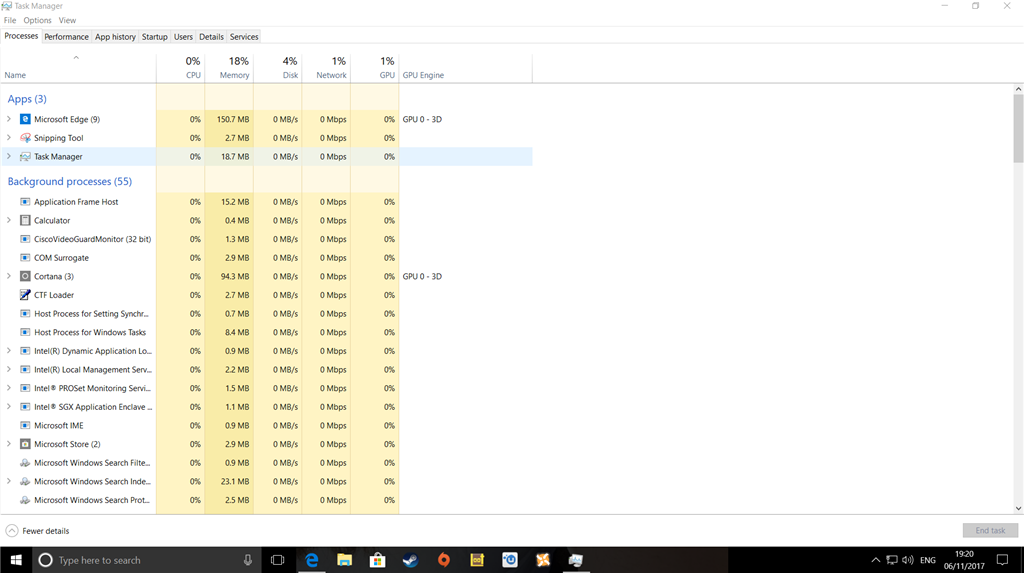Screen dimensions: 1024x573
Task: Click the Microsoft Windows Search Indexer icon
Action: click(x=25, y=482)
